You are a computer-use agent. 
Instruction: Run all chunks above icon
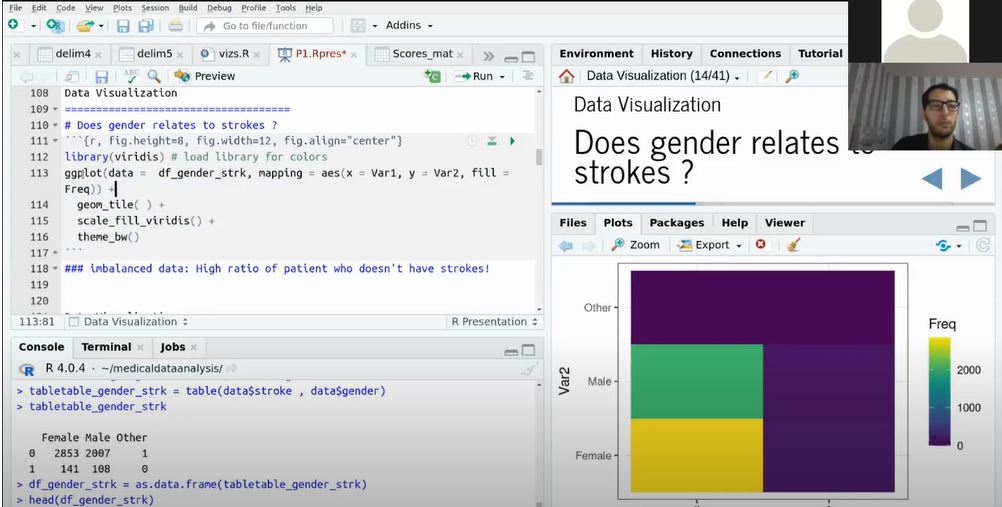[x=492, y=141]
